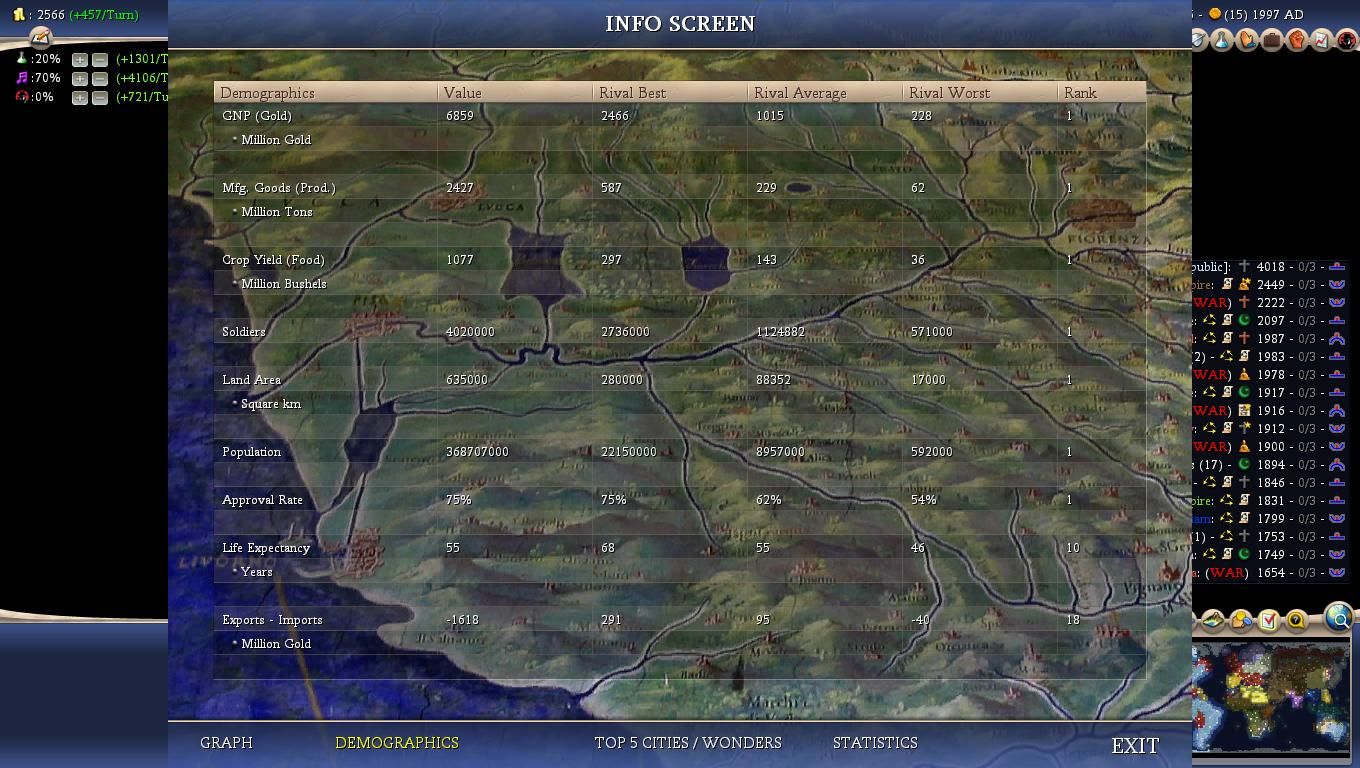This screenshot has height=768, width=1360.
Task: Select the Mfg. Goods (Prod.) row label
Action: 279,188
